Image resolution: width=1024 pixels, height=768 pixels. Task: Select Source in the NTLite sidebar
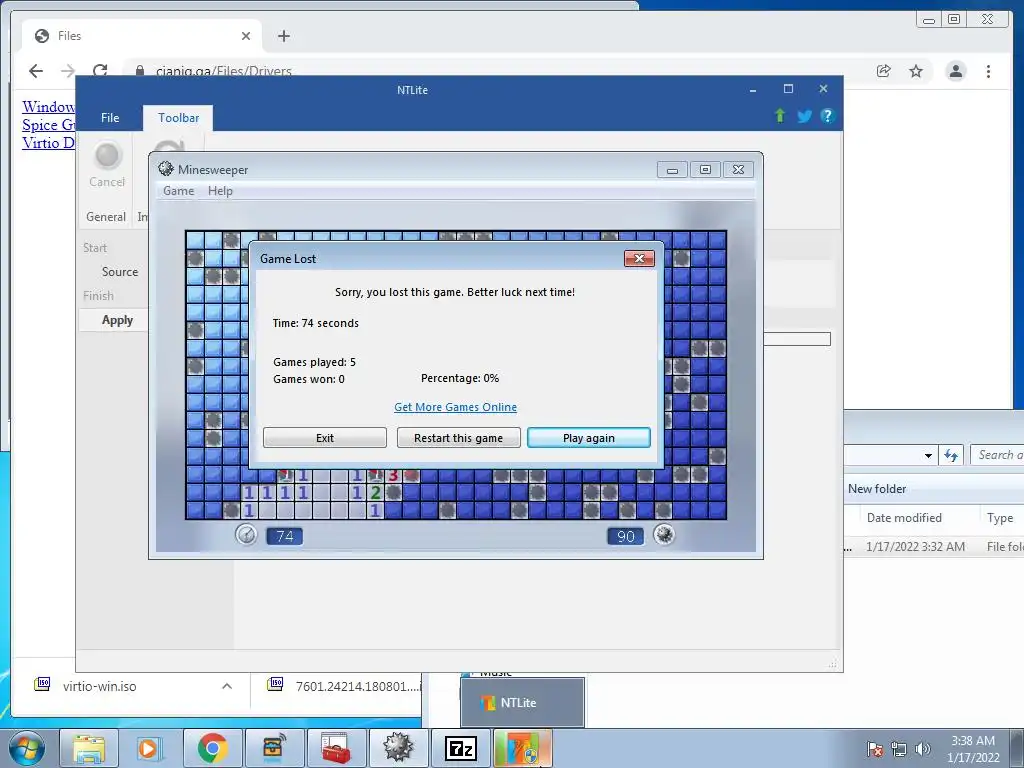click(120, 272)
